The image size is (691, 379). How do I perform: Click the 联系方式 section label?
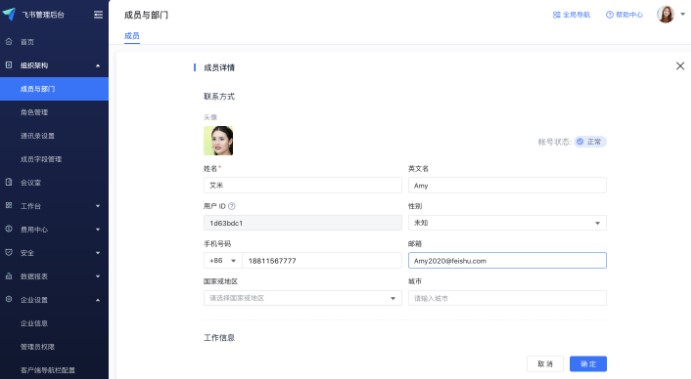(219, 97)
